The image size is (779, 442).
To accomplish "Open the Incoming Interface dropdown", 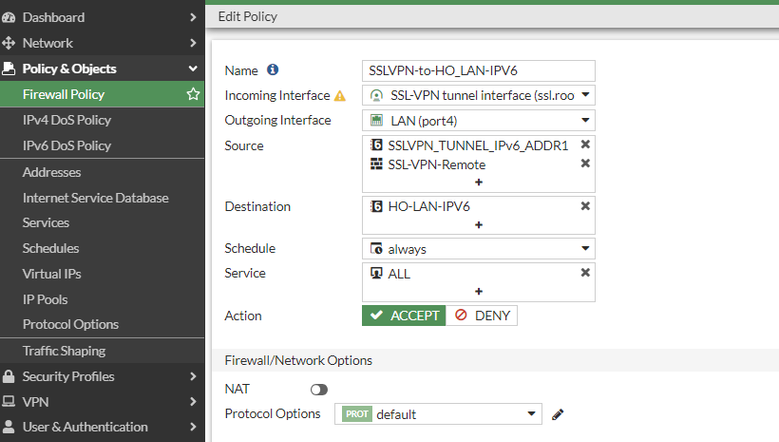I will click(479, 96).
